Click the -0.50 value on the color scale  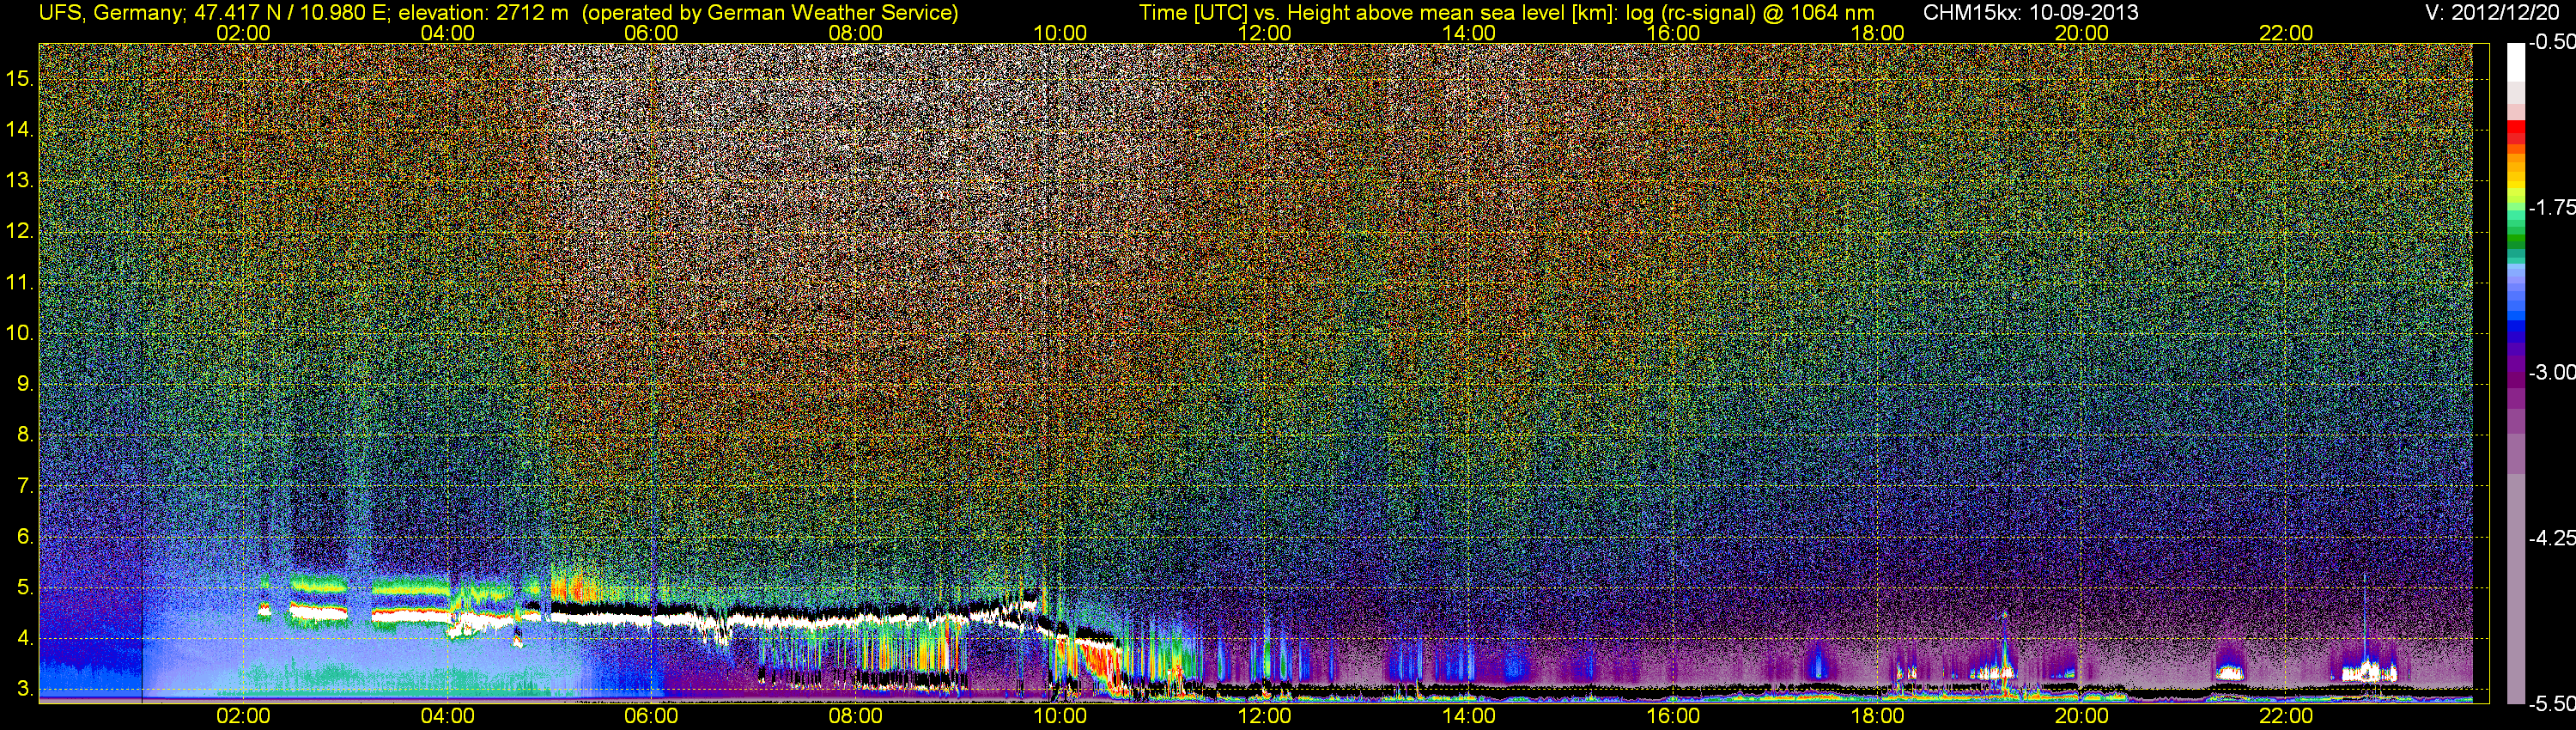(2551, 42)
